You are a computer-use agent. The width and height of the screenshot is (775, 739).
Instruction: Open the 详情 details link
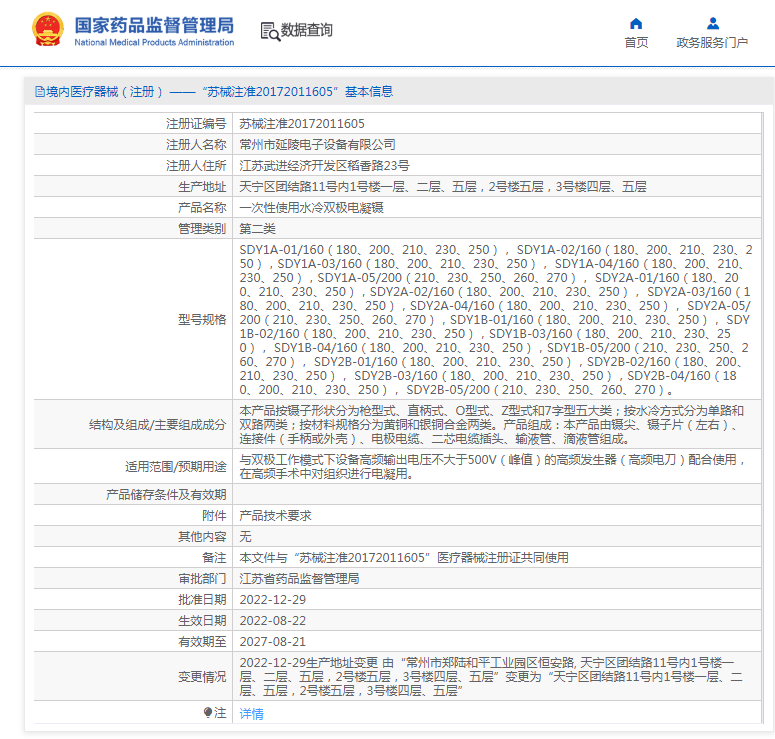click(252, 713)
